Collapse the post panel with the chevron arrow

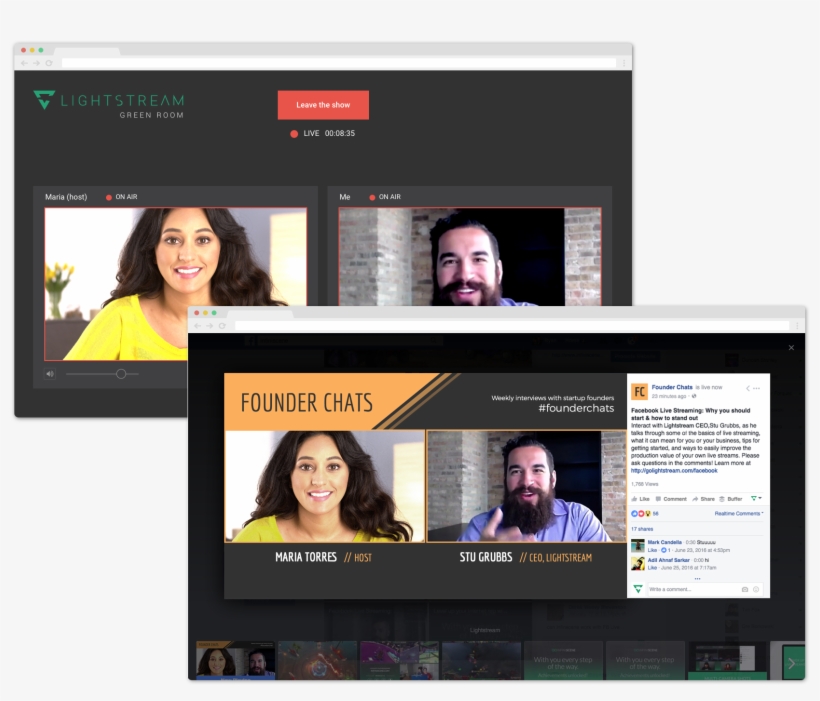(748, 388)
